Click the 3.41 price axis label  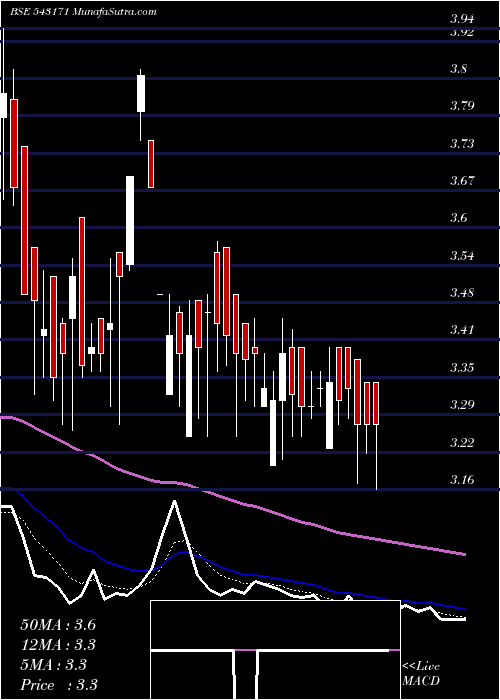[462, 330]
